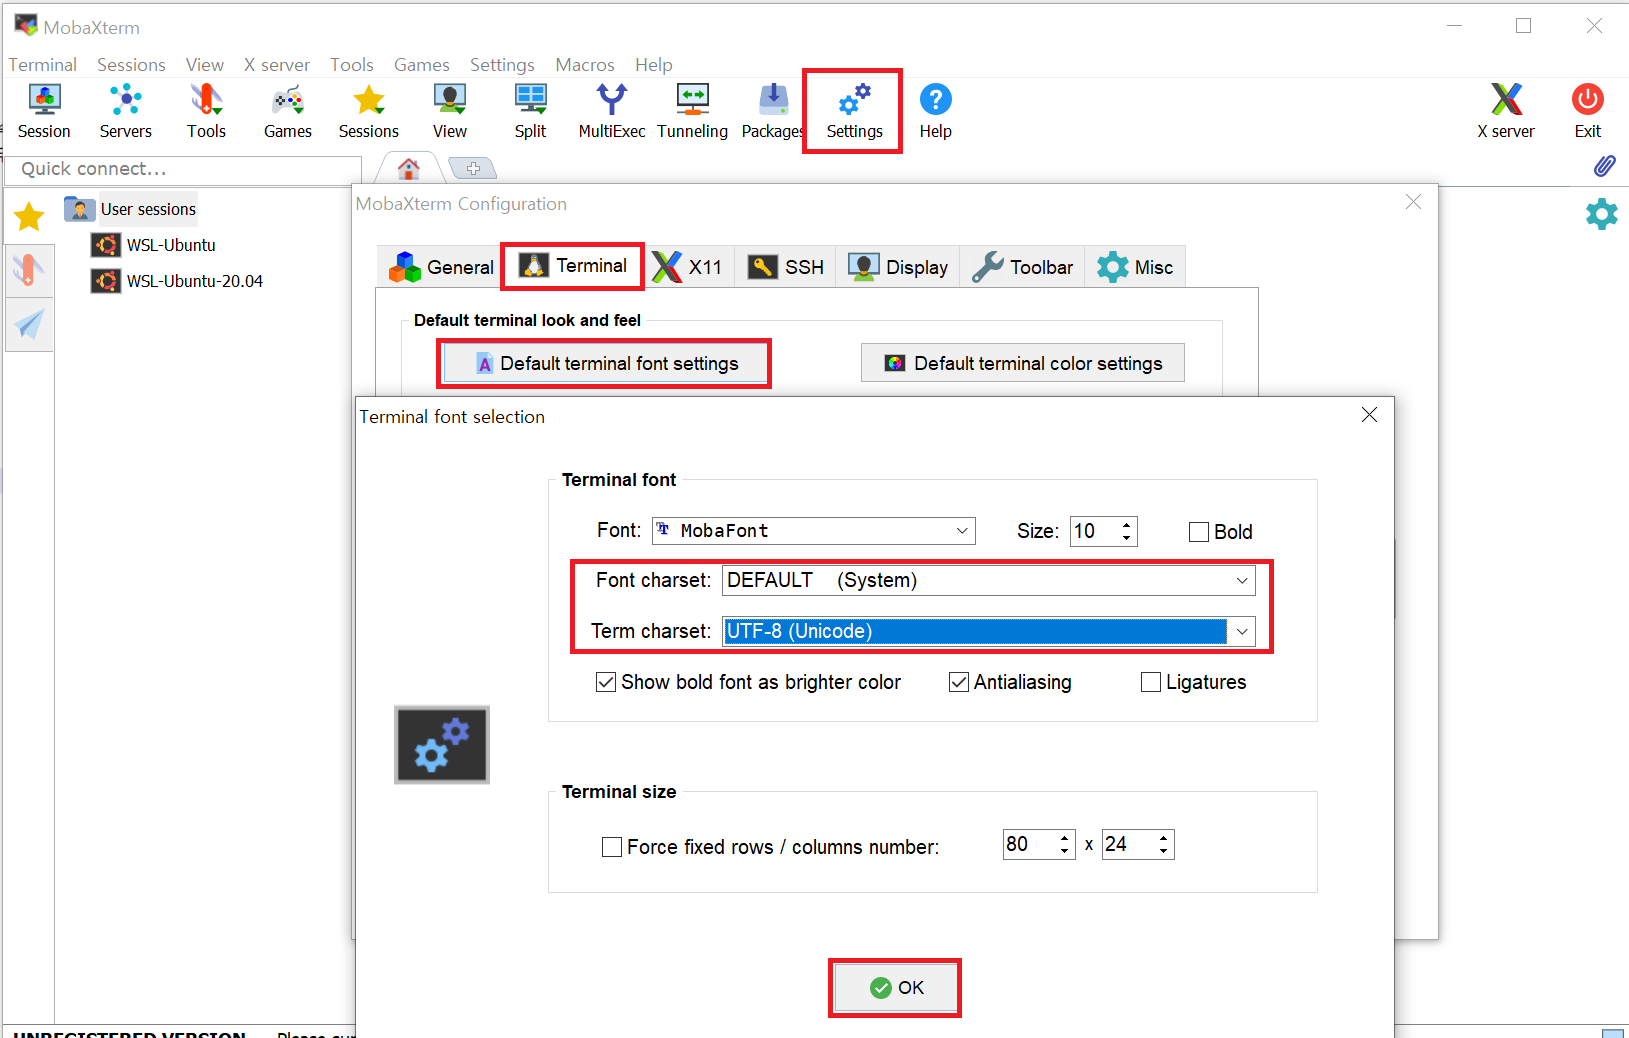1629x1038 pixels.
Task: Go to the home tab icon
Action: (408, 169)
